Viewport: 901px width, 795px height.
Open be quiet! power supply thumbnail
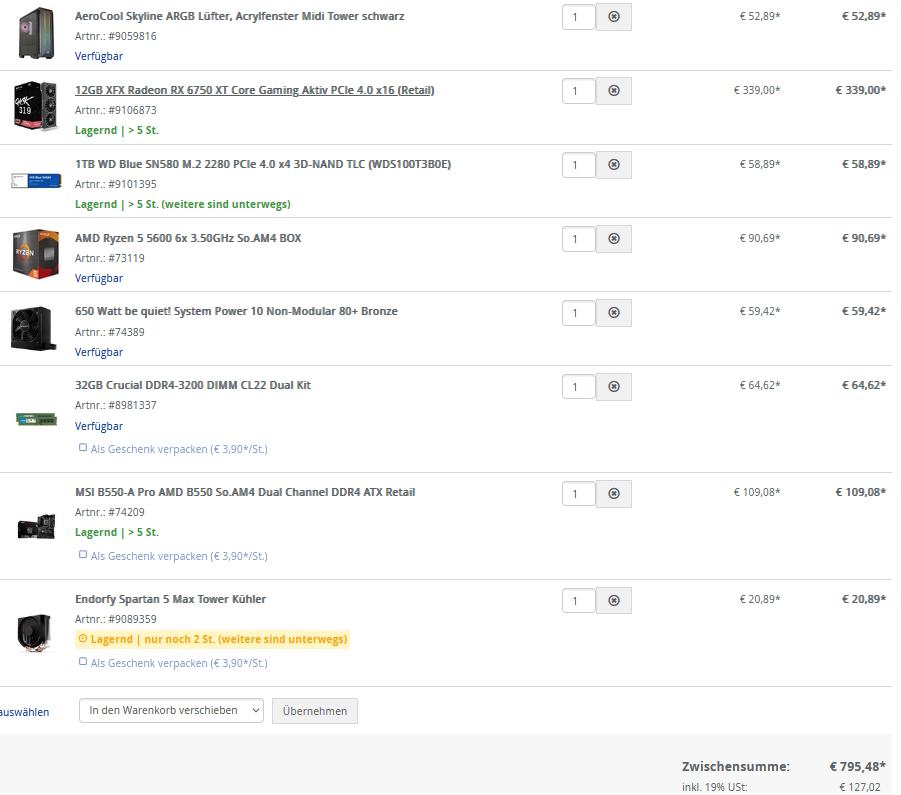34,328
